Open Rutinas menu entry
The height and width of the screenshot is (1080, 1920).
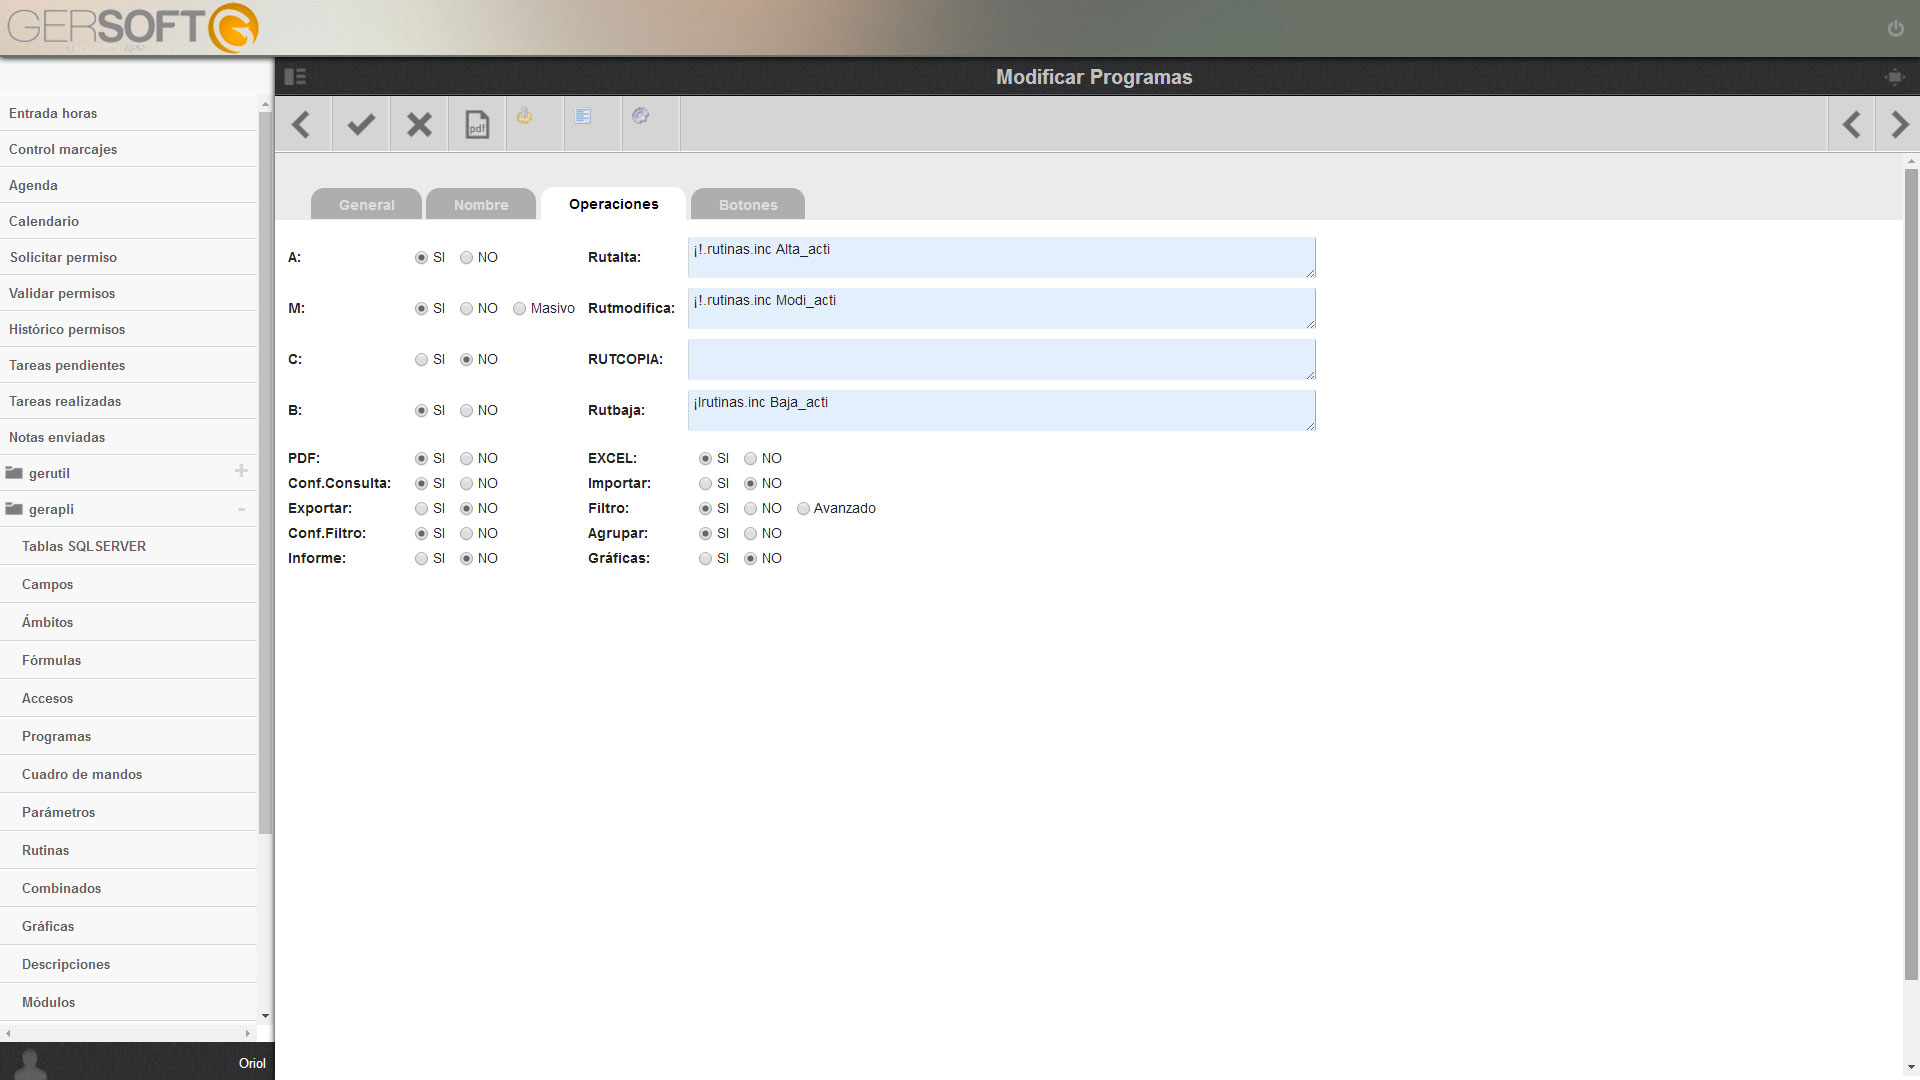click(x=129, y=850)
